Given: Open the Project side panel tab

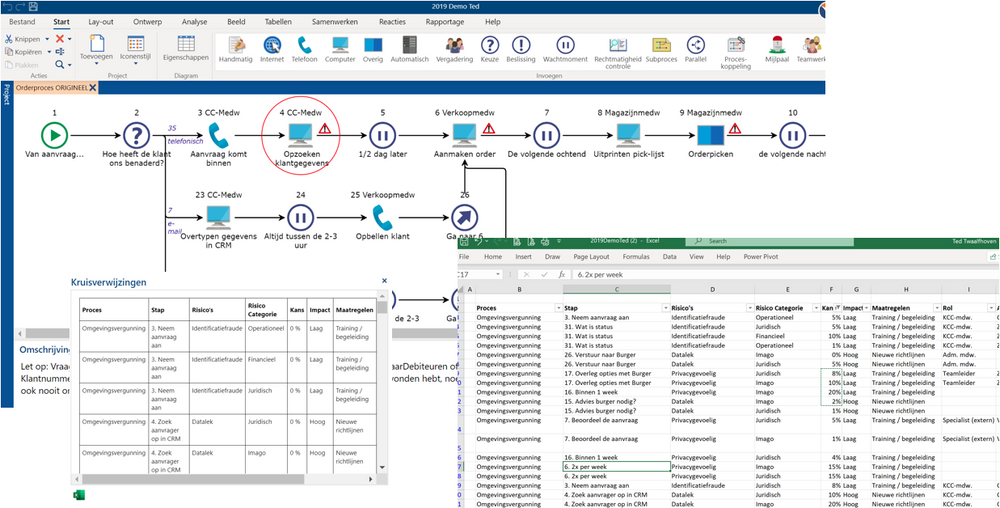Looking at the screenshot, I should click(6, 94).
